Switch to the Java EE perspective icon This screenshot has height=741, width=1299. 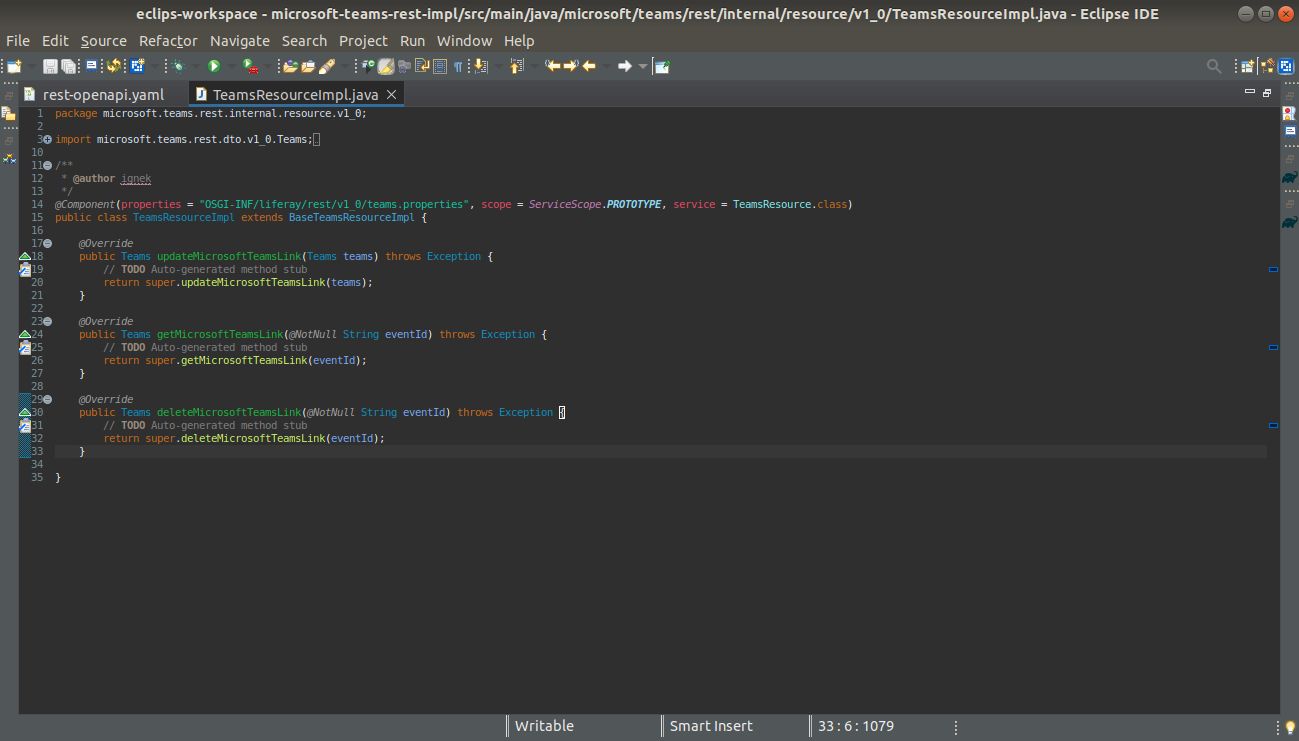pyautogui.click(x=1267, y=66)
